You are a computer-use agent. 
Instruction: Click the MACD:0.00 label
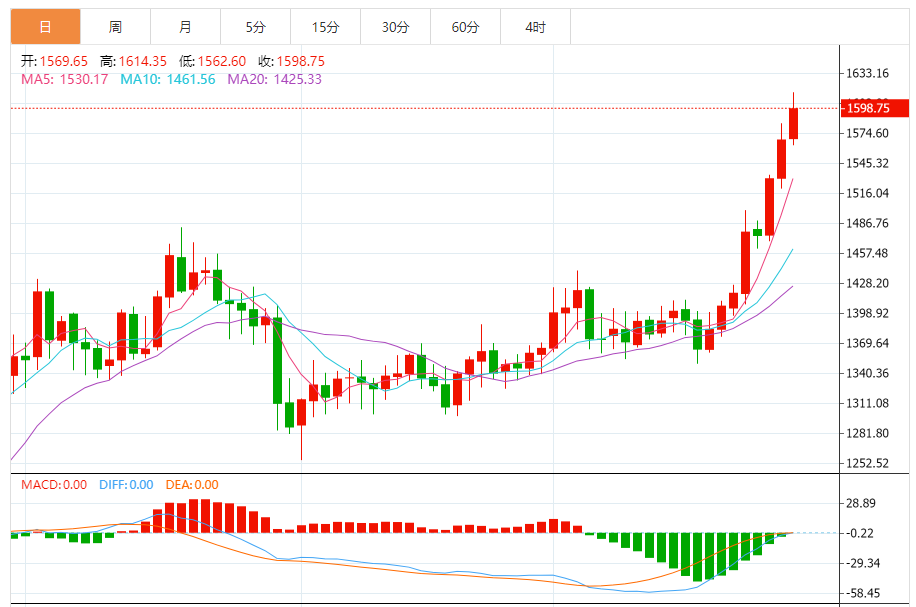click(54, 485)
